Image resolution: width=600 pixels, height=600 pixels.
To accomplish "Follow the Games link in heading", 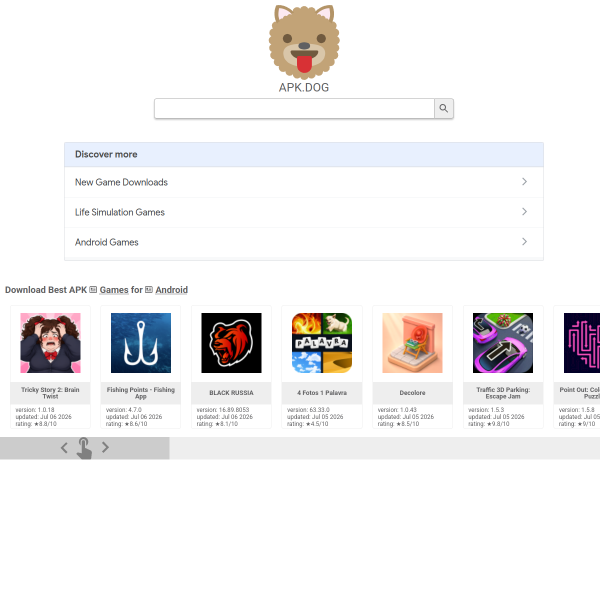I will click(114, 290).
